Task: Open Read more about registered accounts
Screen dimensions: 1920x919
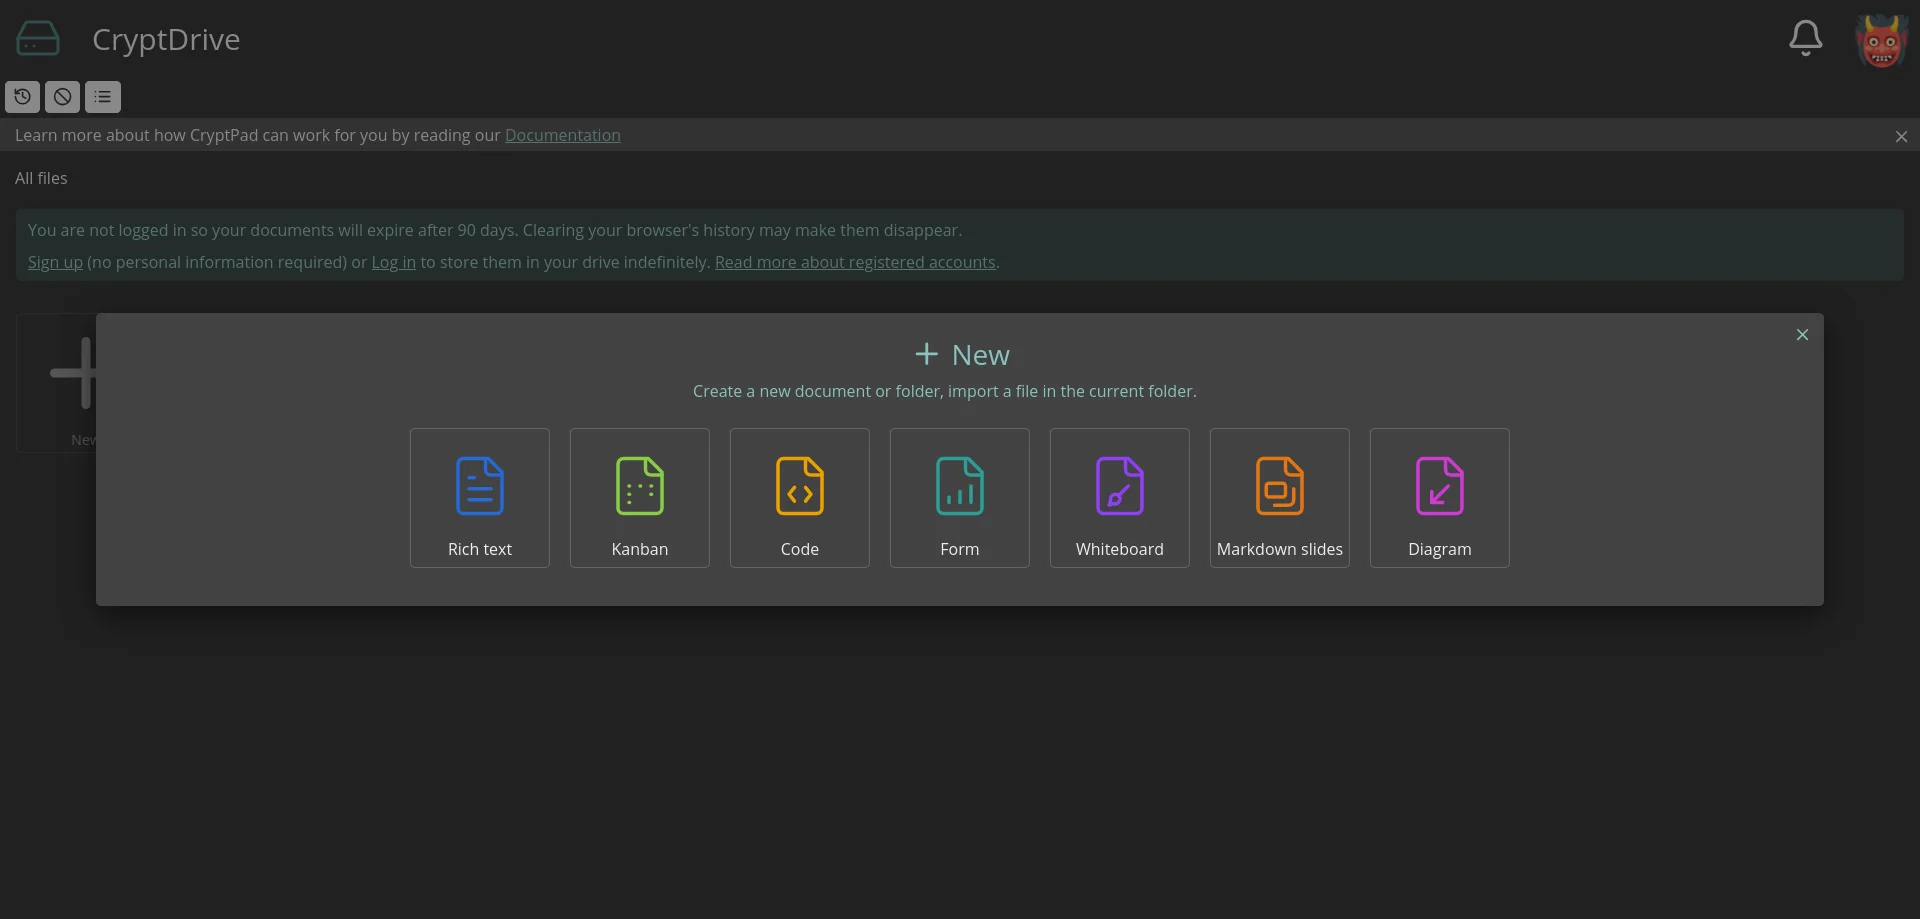Action: point(855,262)
